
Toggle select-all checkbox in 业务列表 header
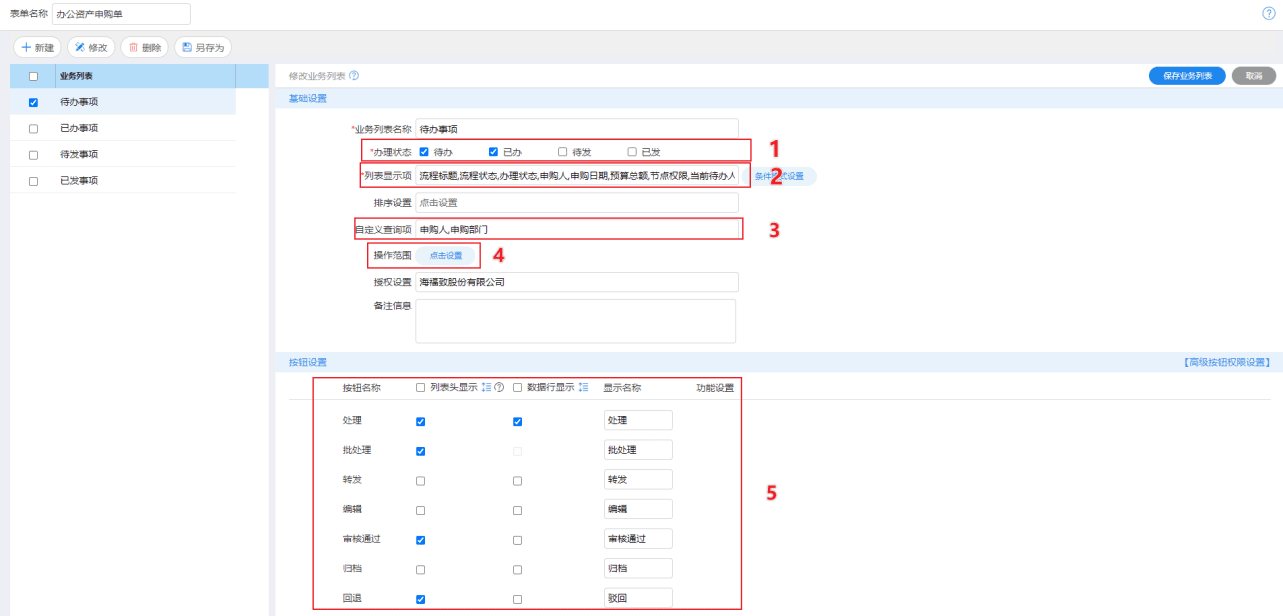(34, 76)
